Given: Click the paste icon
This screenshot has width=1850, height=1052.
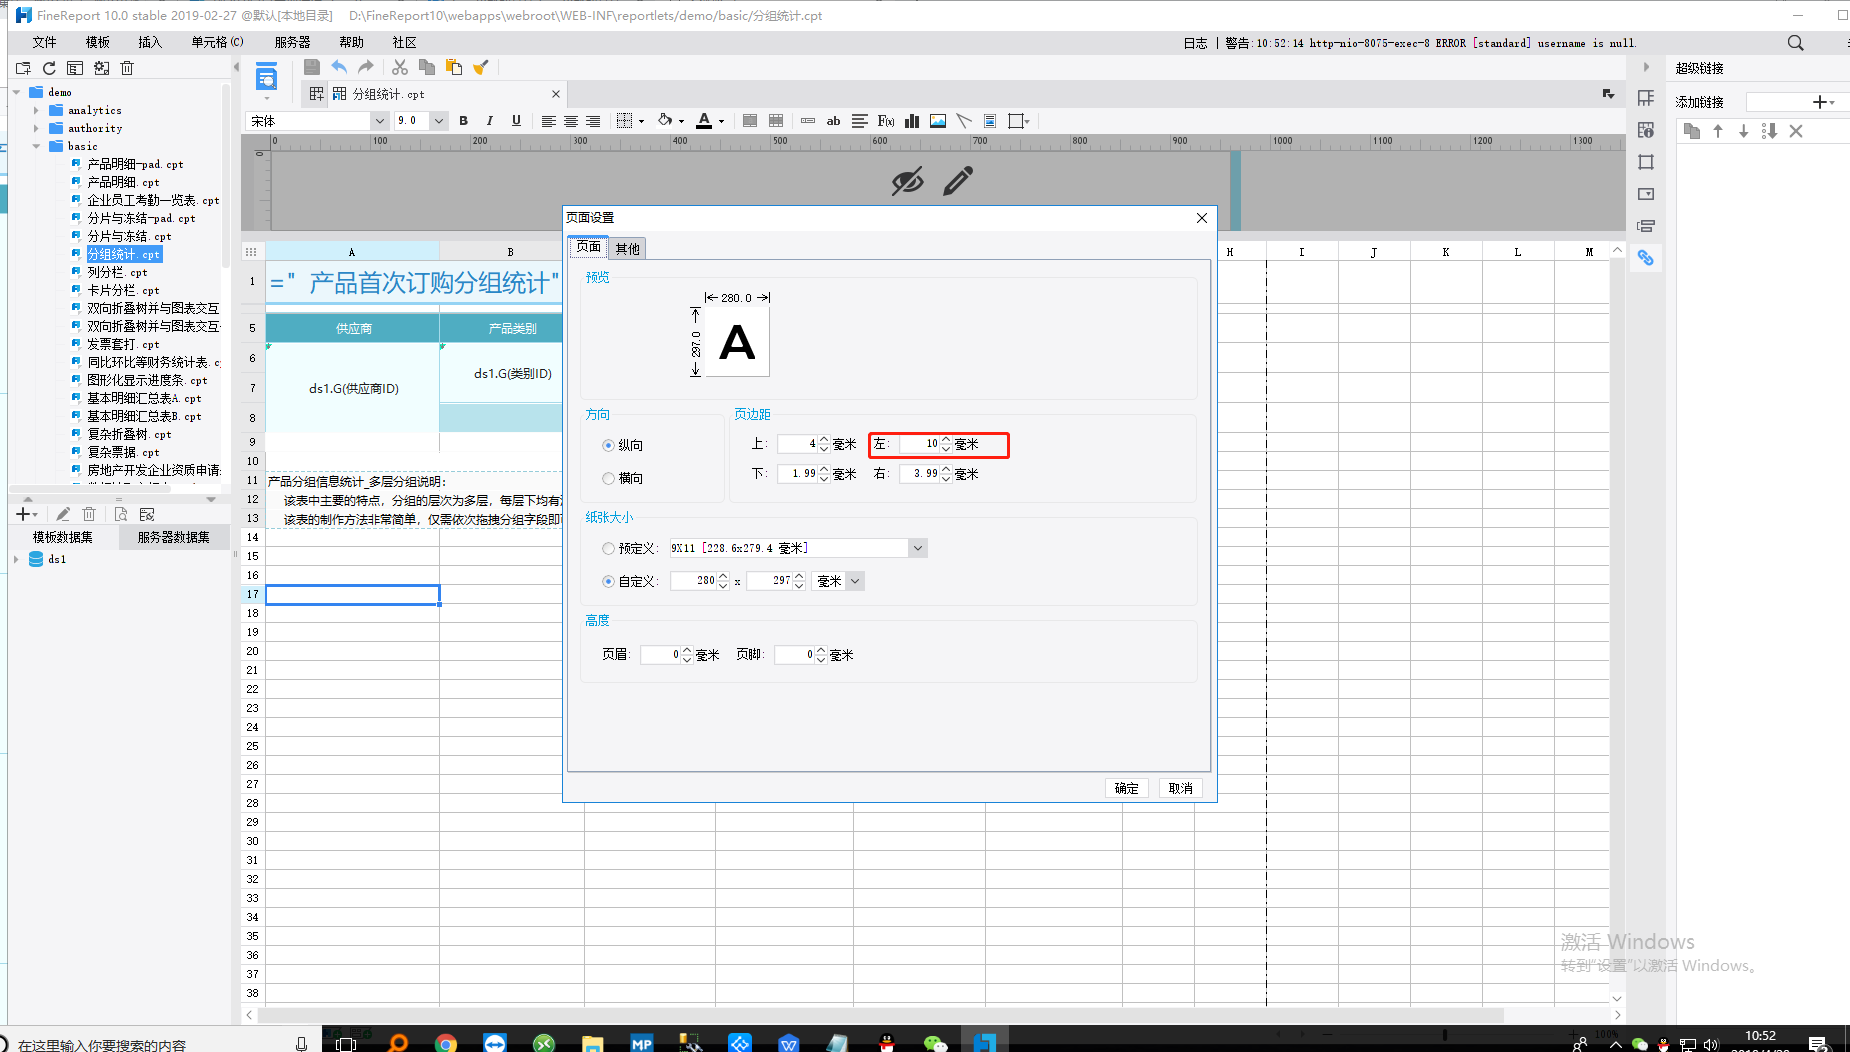Looking at the screenshot, I should 454,67.
